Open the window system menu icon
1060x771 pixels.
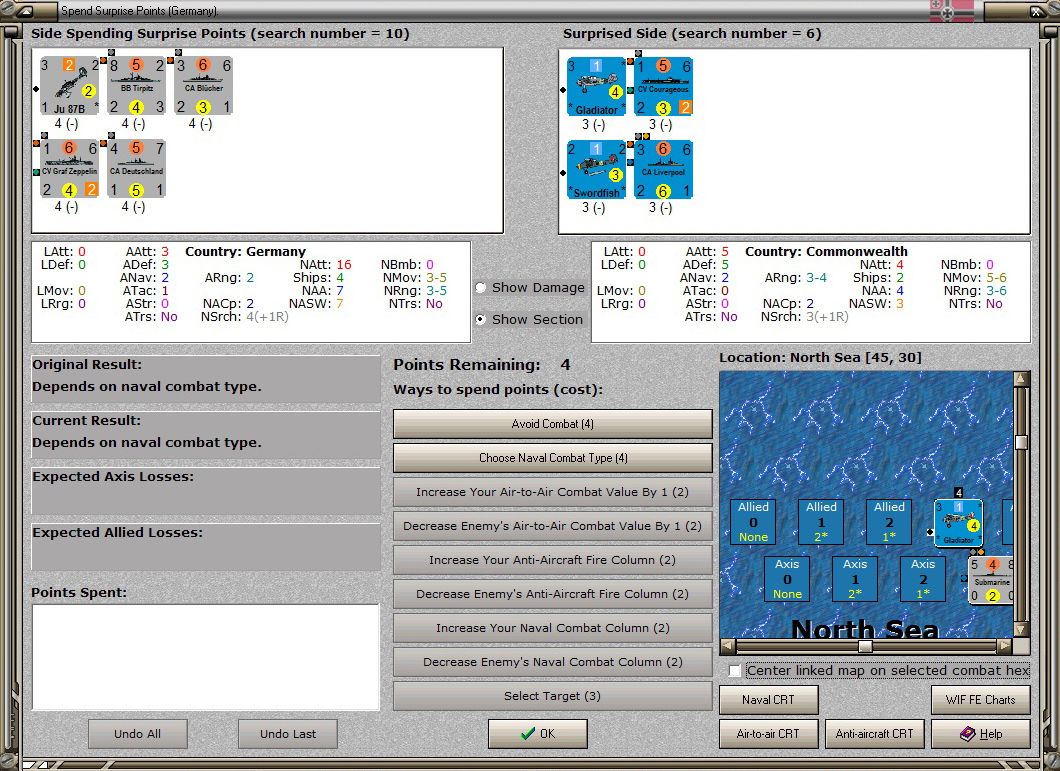click(x=24, y=11)
